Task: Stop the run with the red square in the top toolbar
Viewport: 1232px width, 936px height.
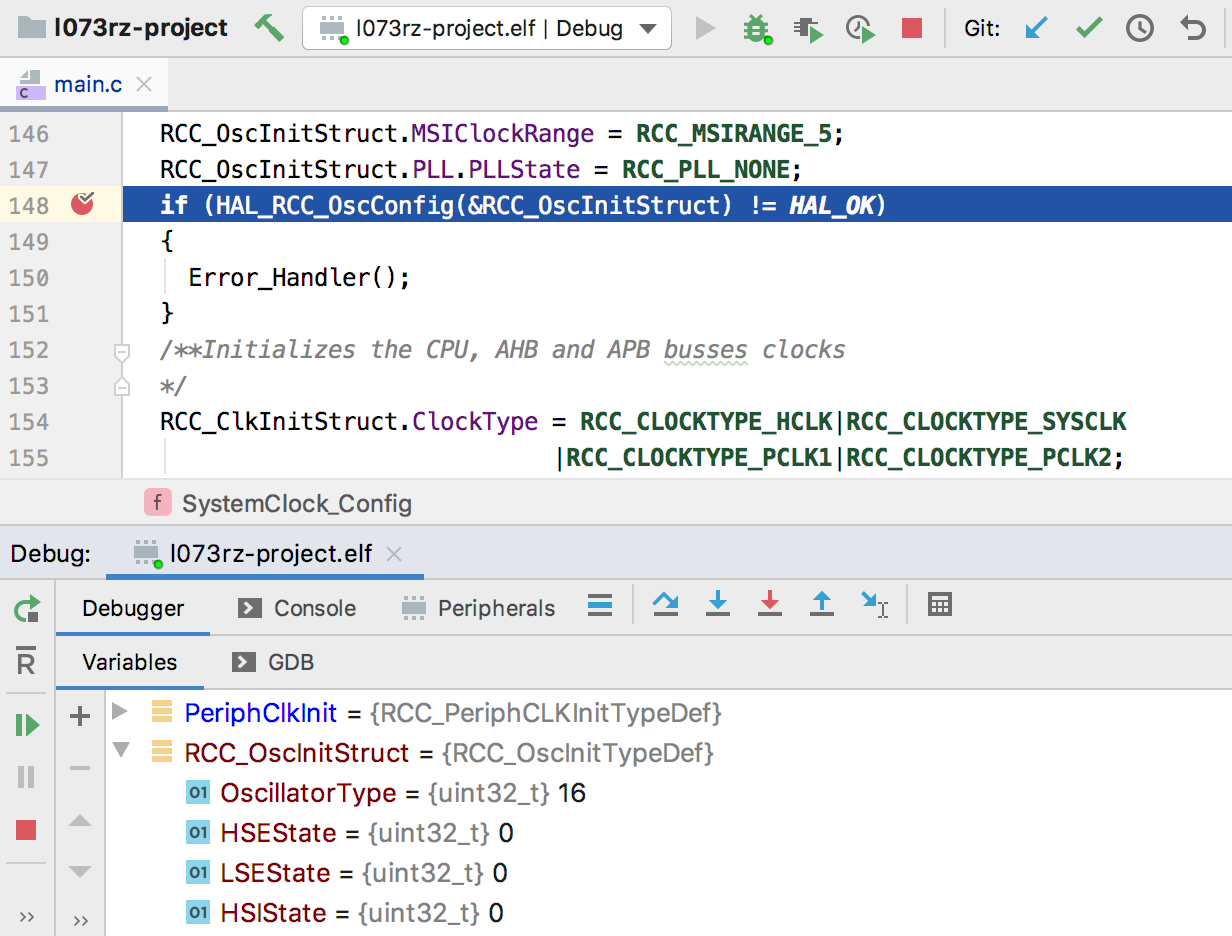Action: (911, 28)
